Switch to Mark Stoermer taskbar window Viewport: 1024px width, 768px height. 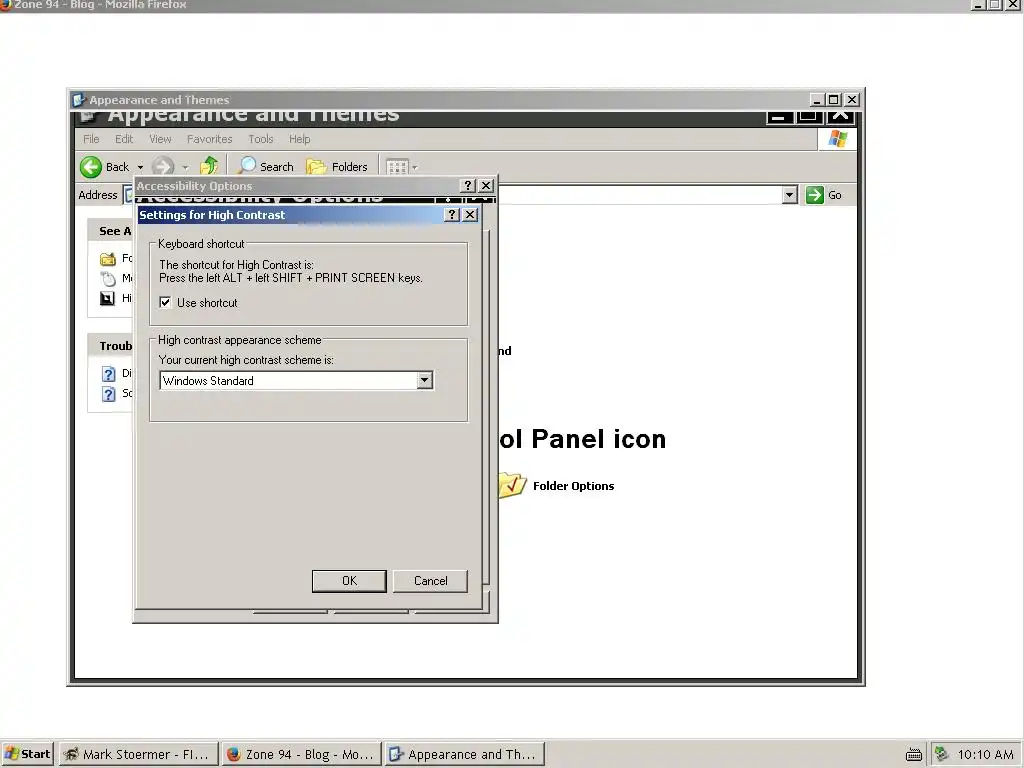138,754
